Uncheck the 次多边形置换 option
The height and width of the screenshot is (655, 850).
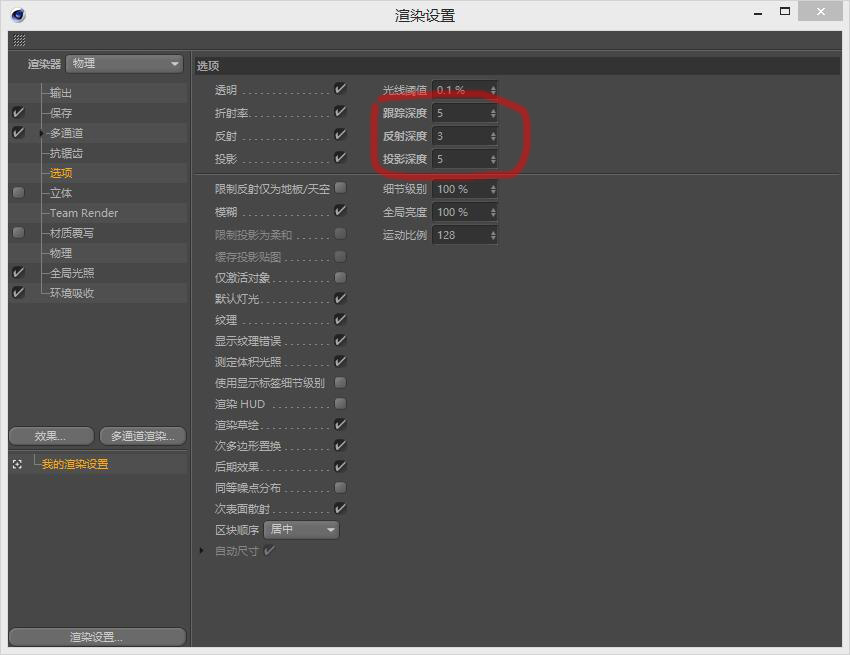[x=340, y=445]
